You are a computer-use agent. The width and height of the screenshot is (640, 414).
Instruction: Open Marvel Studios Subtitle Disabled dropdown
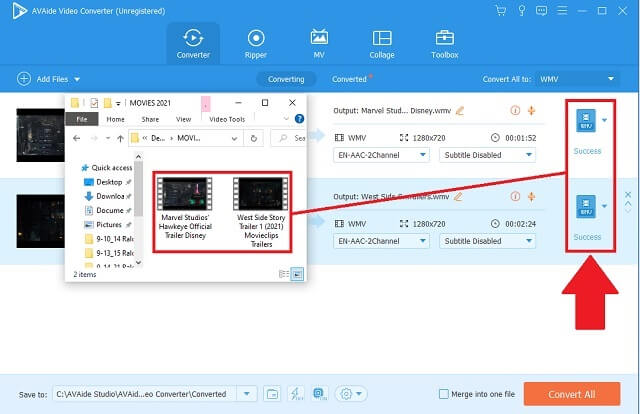pyautogui.click(x=487, y=155)
